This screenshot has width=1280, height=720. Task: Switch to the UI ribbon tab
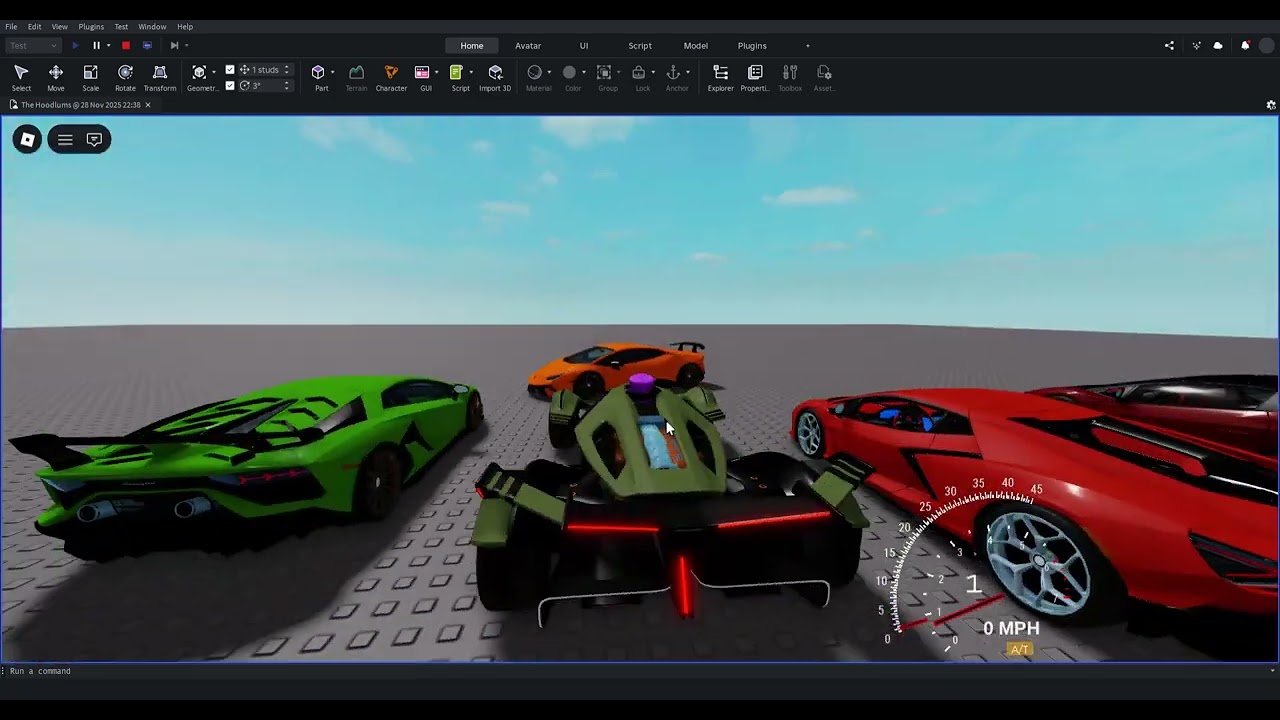[584, 46]
